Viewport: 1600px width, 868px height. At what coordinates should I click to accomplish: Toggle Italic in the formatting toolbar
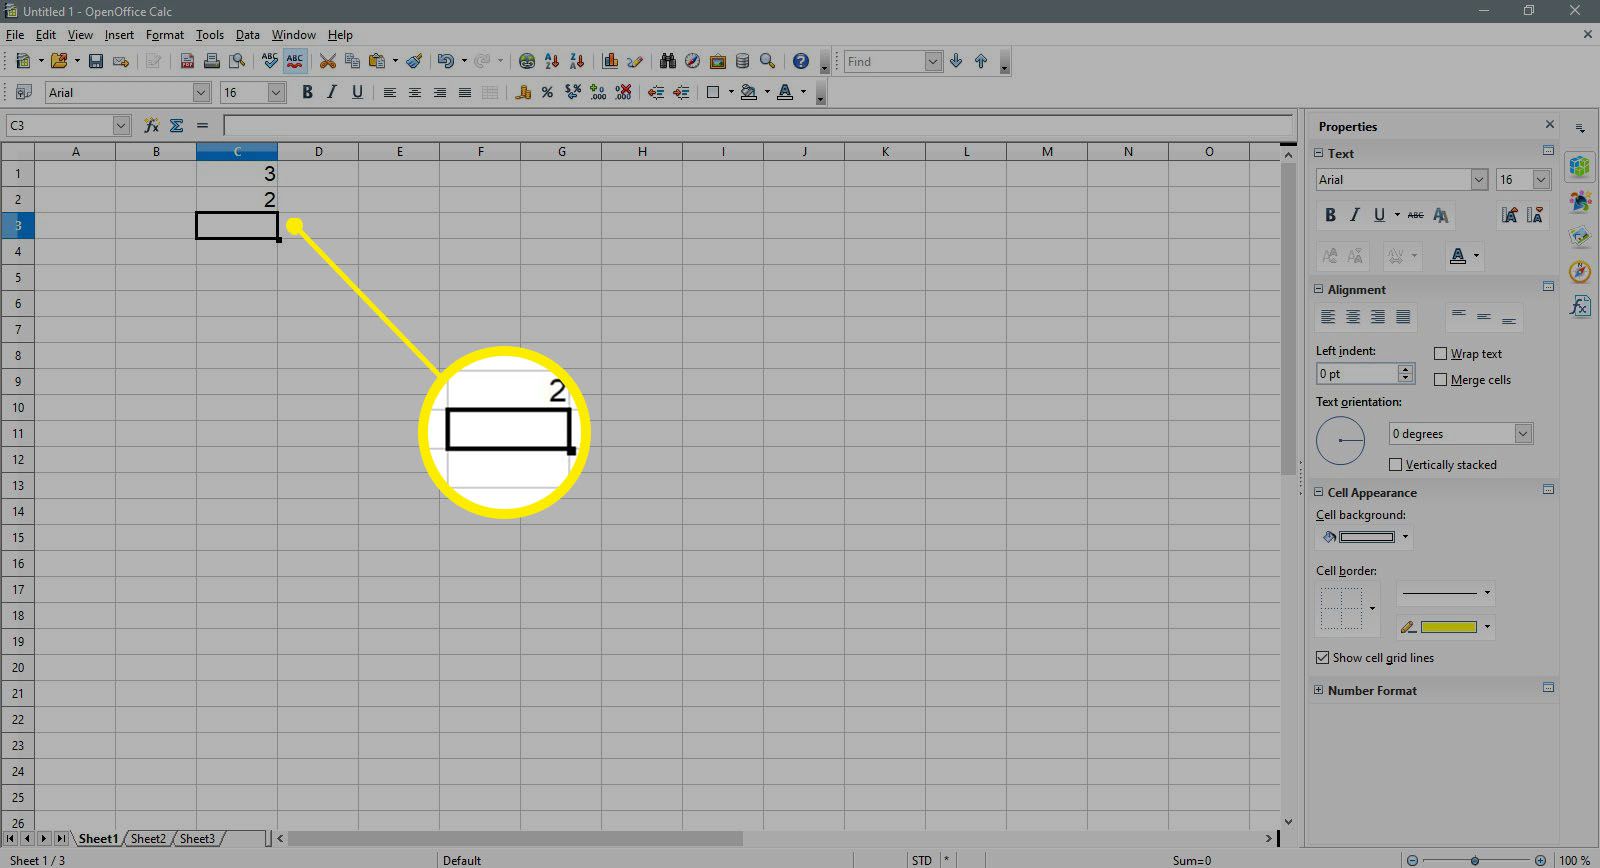pyautogui.click(x=332, y=93)
